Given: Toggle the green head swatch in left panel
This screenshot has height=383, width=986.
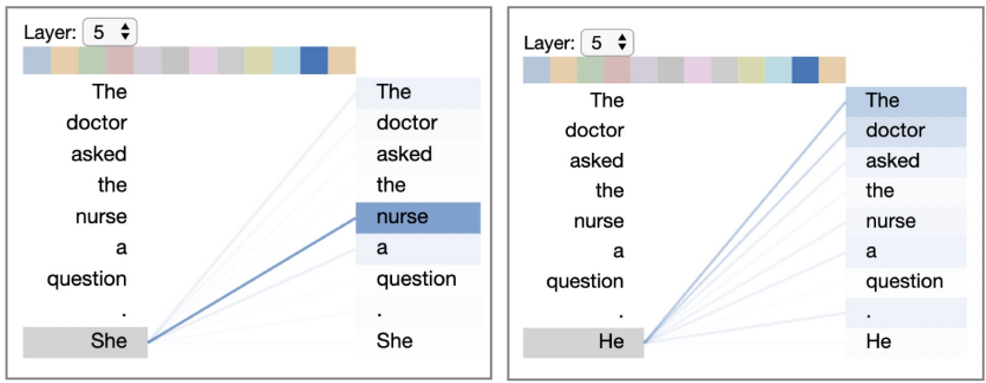Looking at the screenshot, I should click(92, 60).
